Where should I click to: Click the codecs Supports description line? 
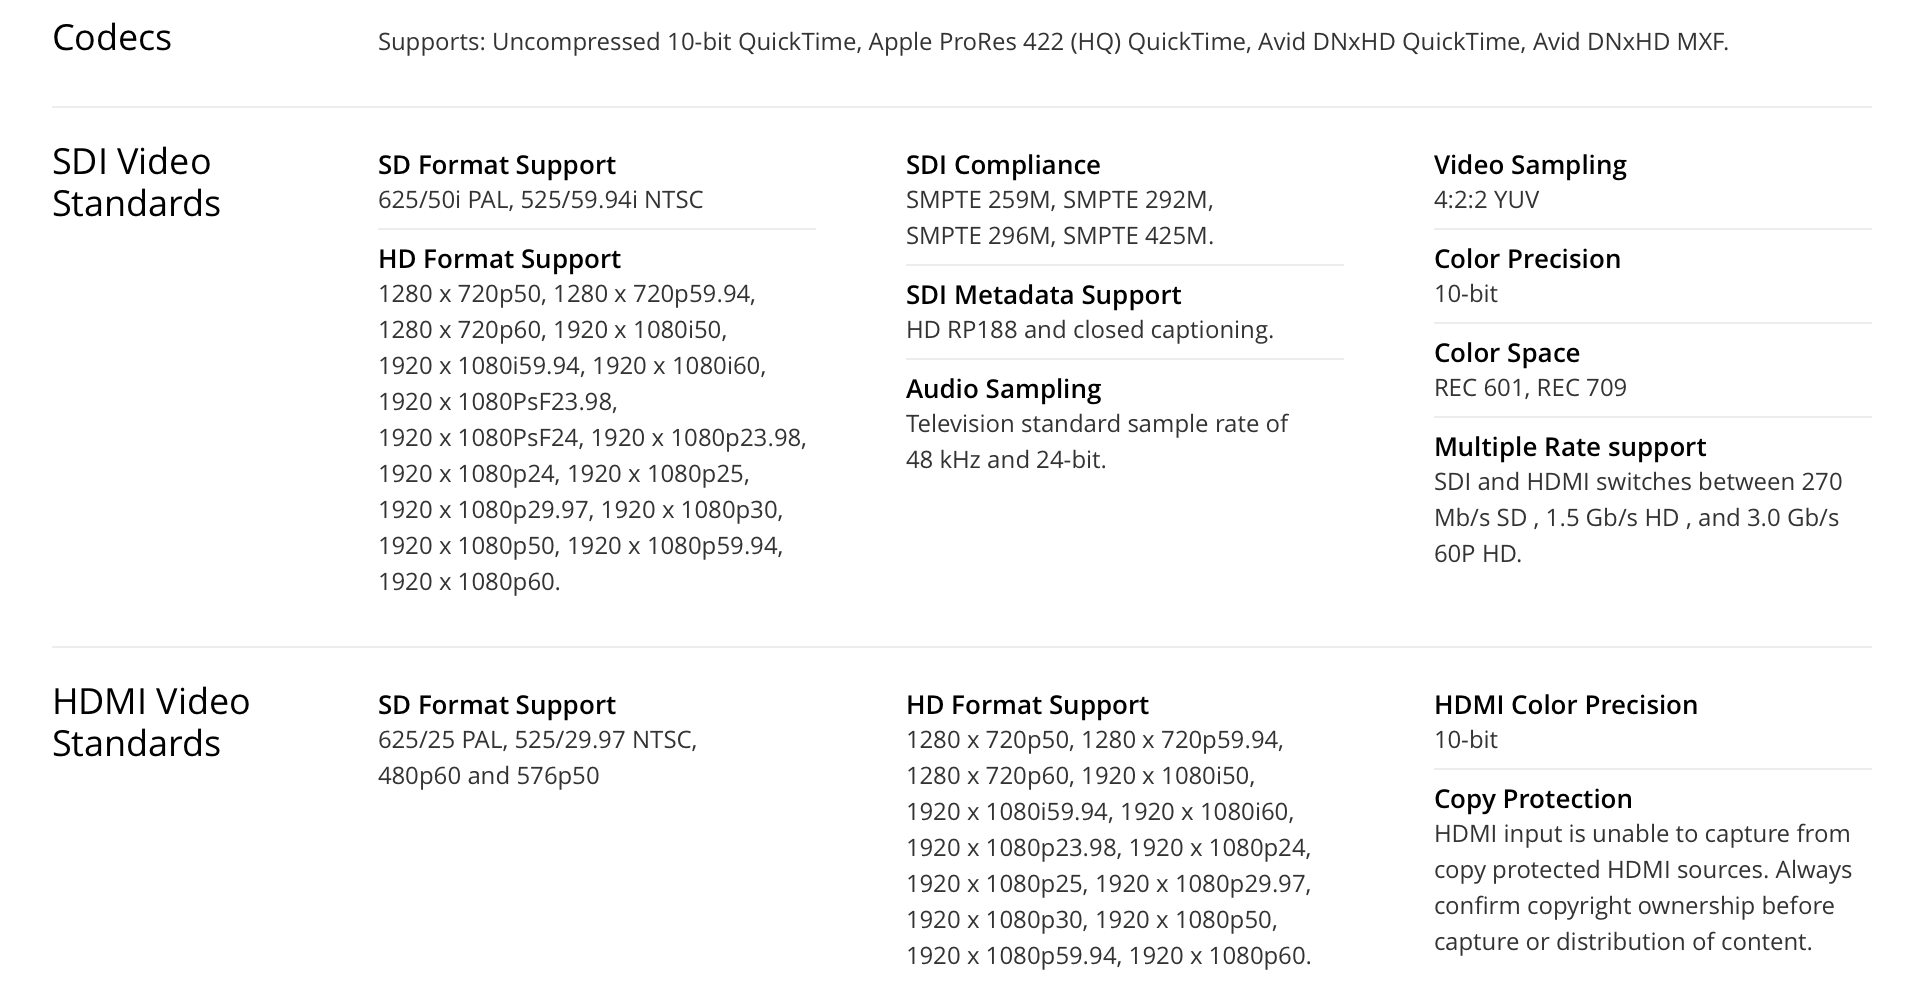[x=1053, y=42]
